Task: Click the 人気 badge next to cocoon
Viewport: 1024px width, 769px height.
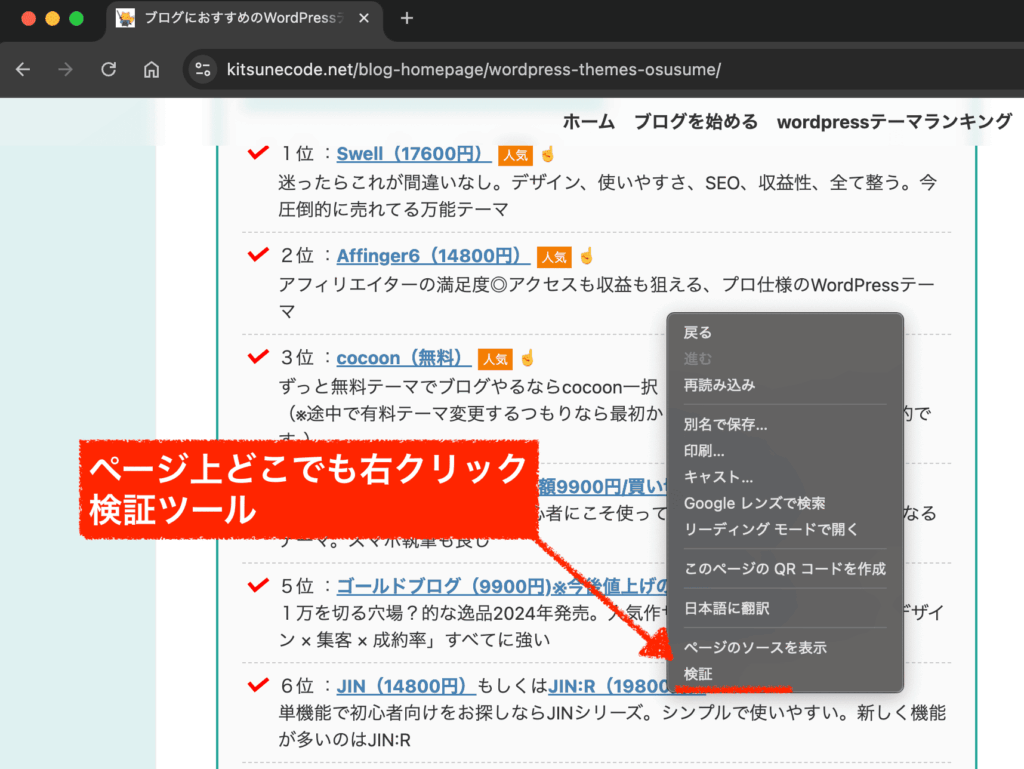Action: click(495, 359)
